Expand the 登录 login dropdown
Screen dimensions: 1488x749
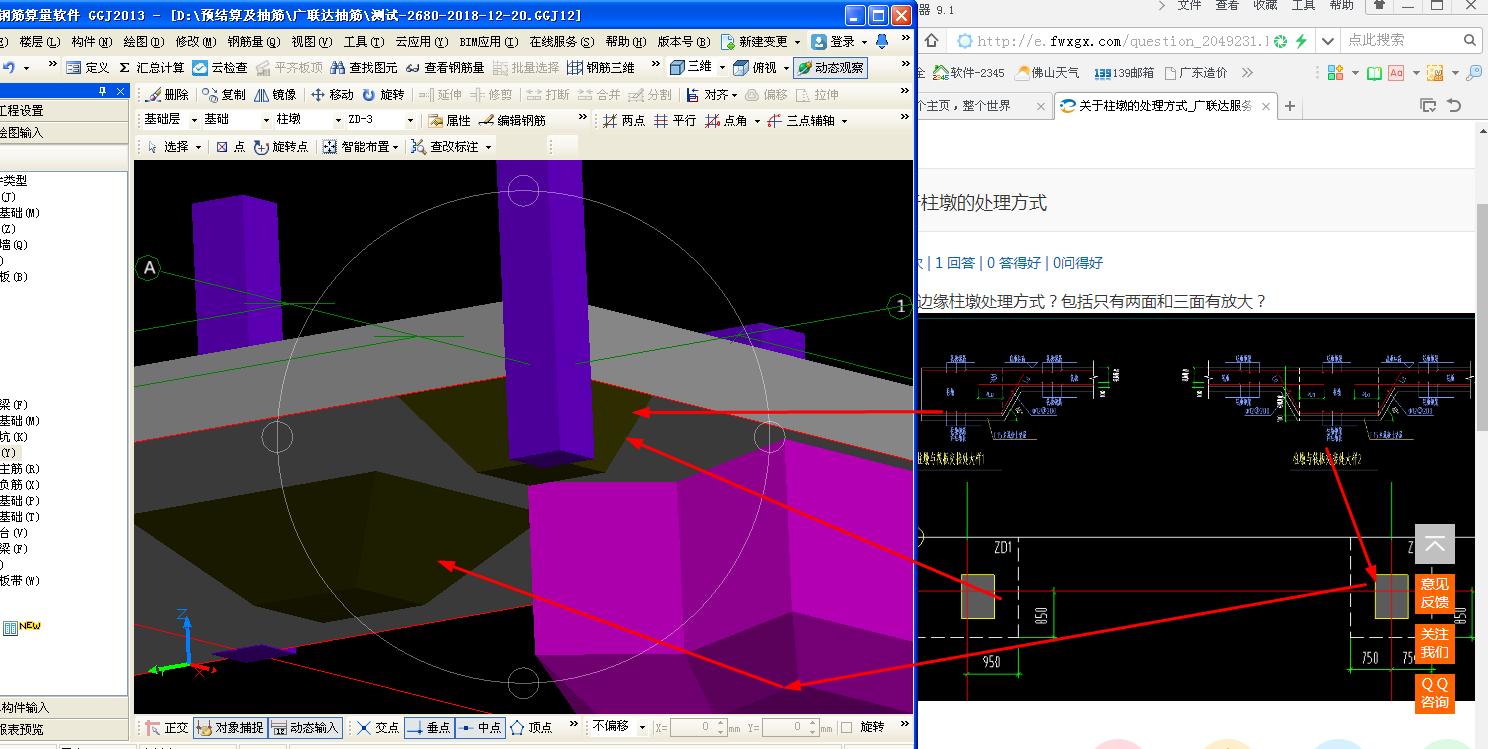[863, 42]
